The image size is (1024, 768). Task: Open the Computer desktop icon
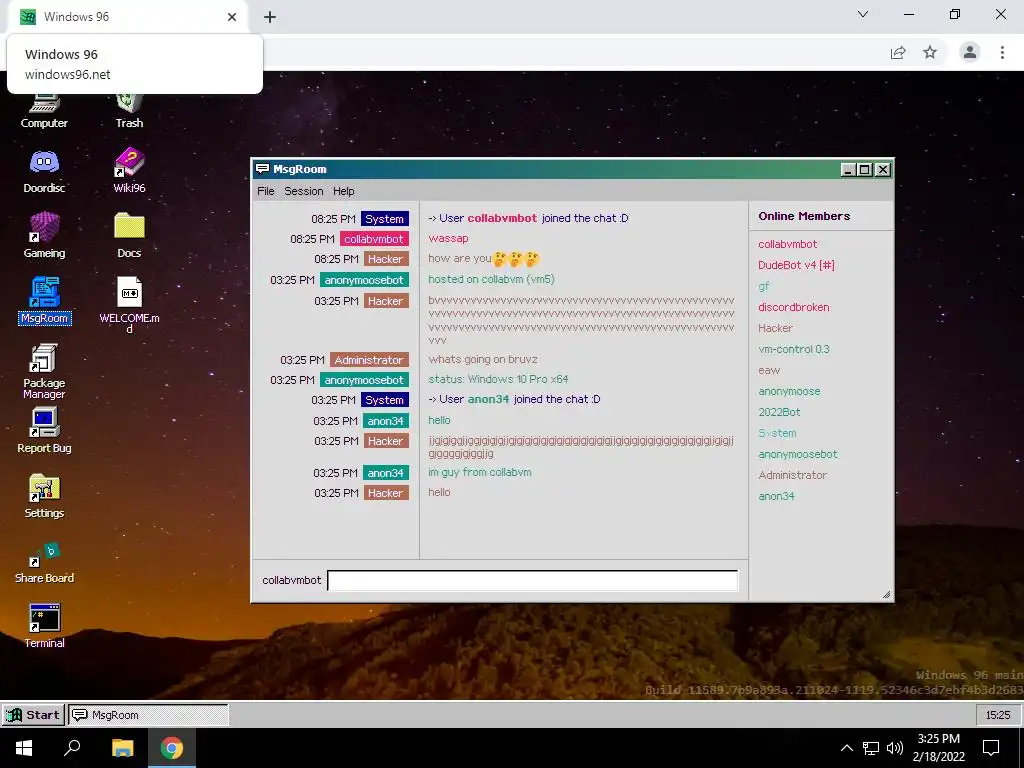pos(44,111)
